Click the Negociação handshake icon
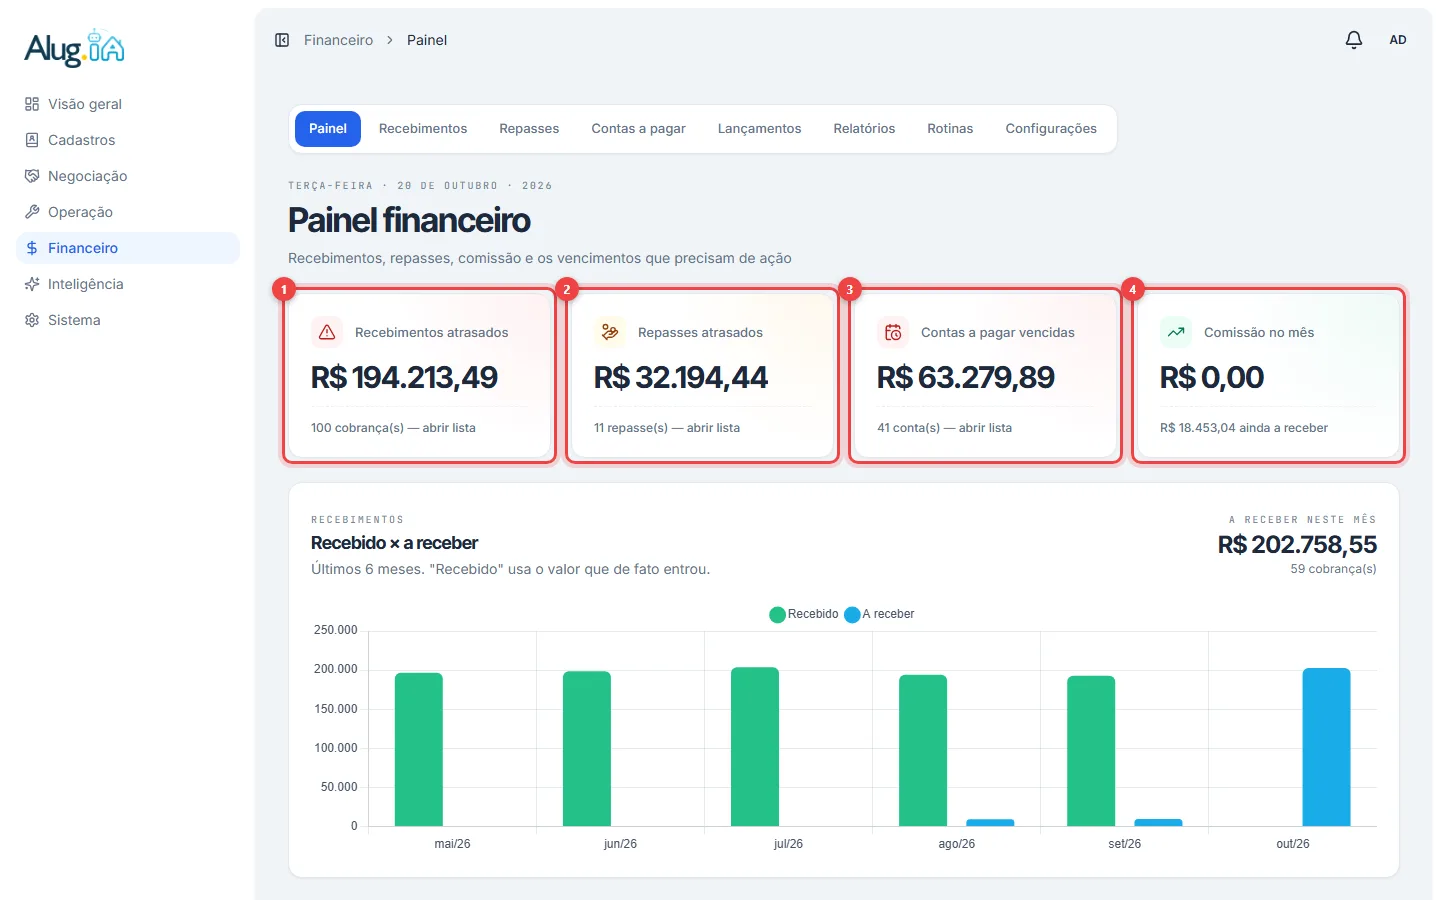Viewport: 1440px width, 900px height. pos(32,176)
